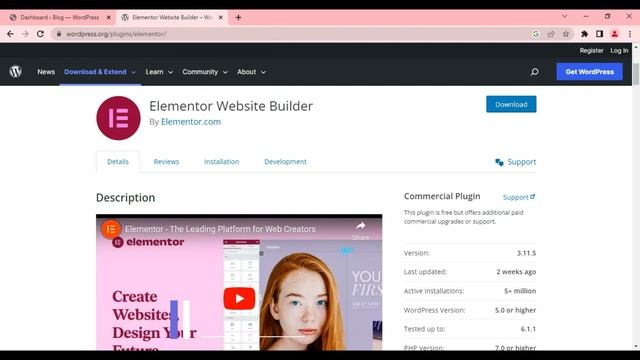Click the Register link
640x360 pixels.
[591, 51]
